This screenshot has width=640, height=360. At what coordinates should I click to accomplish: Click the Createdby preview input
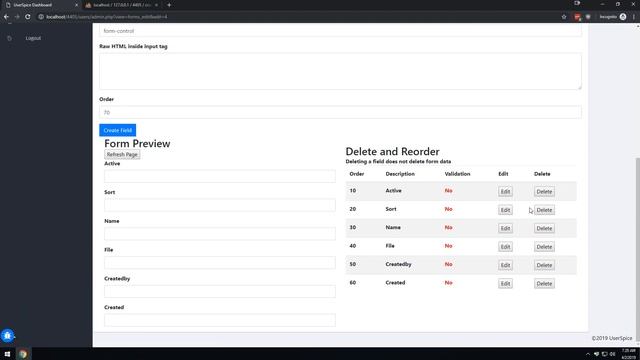click(220, 291)
